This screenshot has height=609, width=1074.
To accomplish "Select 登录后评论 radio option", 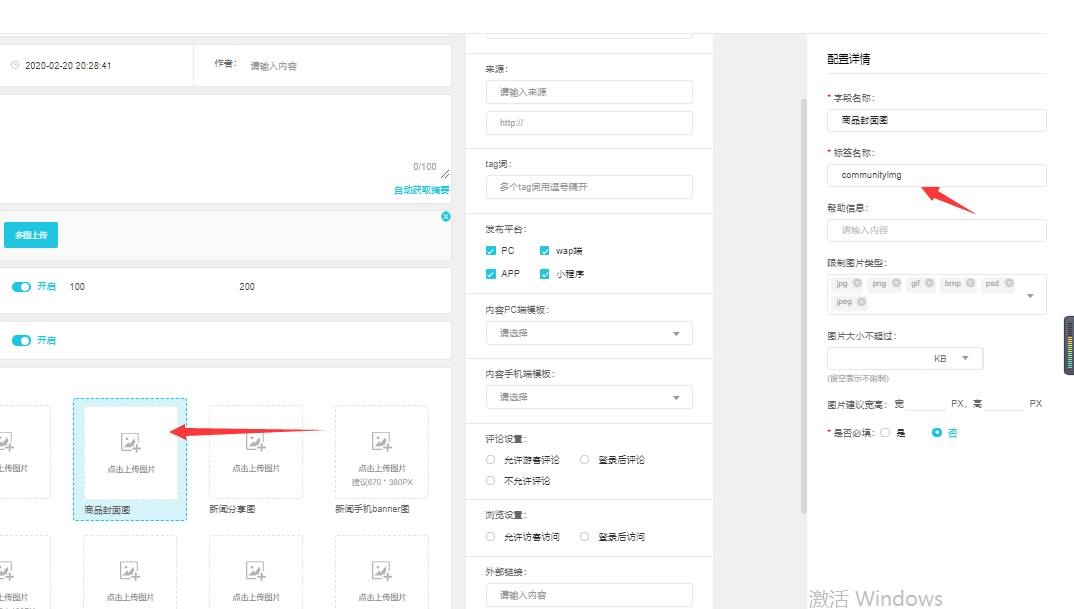I will (x=584, y=460).
